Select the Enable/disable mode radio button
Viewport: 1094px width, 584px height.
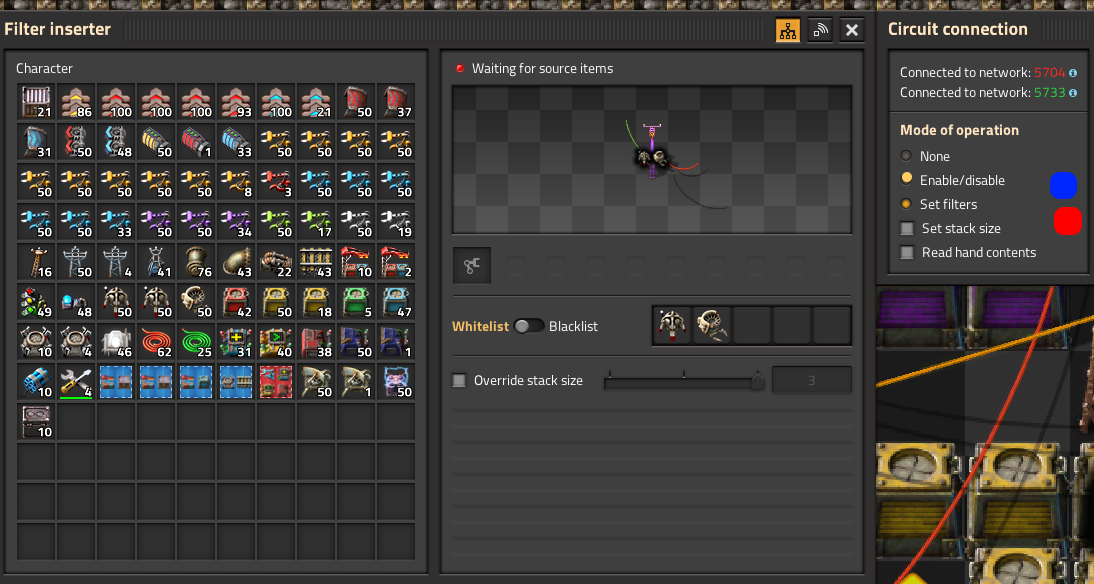tap(906, 179)
